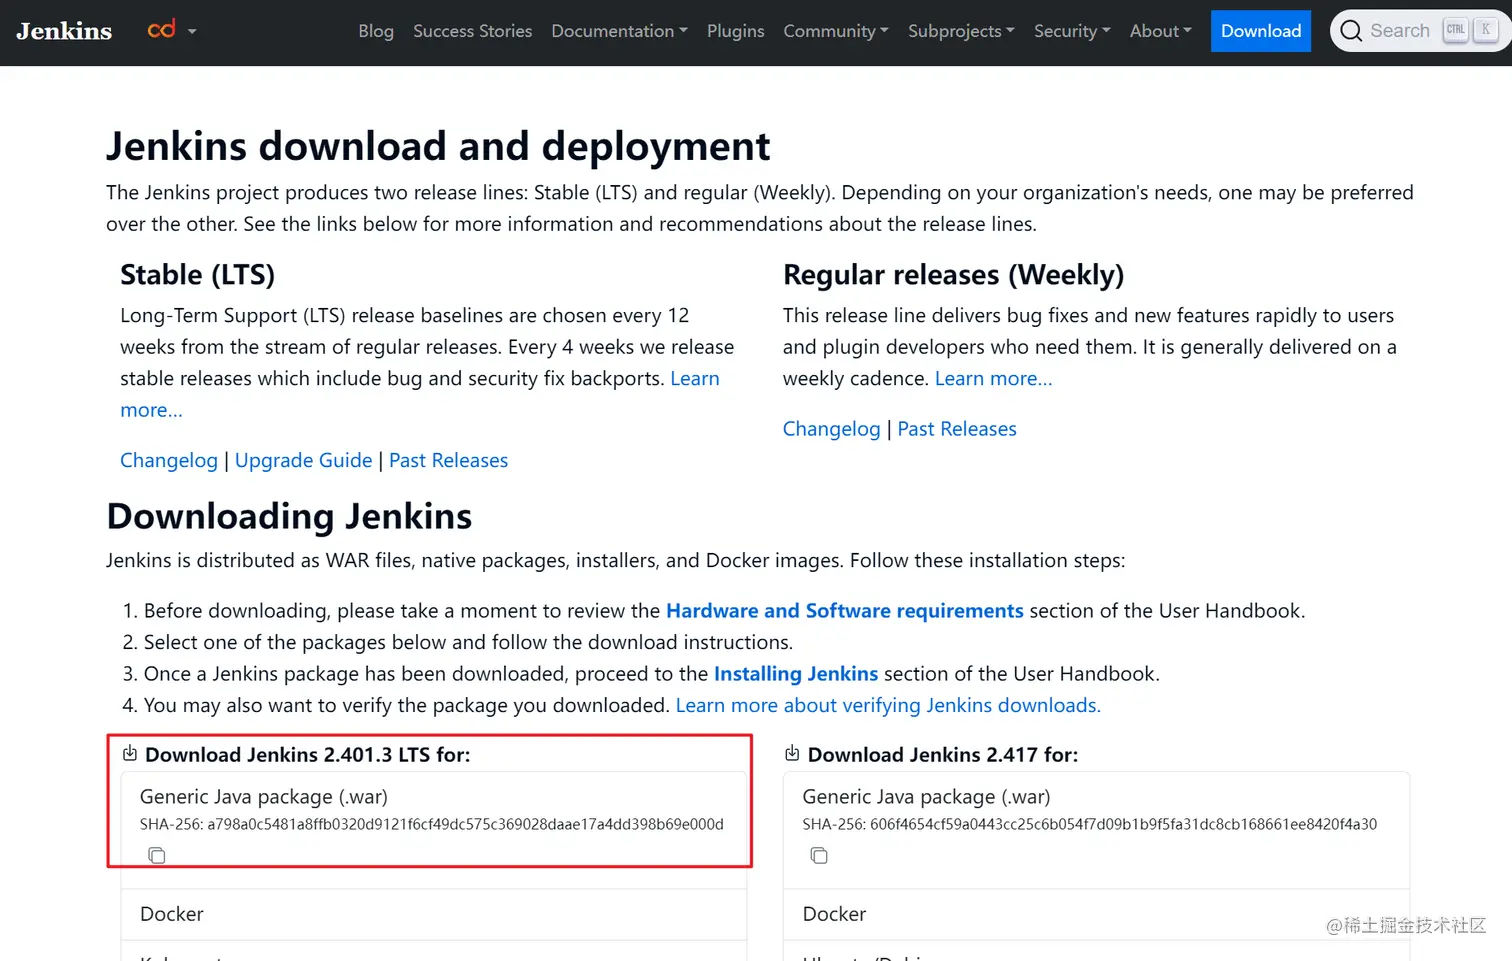Go to the Plugins page
This screenshot has width=1512, height=961.
click(735, 31)
